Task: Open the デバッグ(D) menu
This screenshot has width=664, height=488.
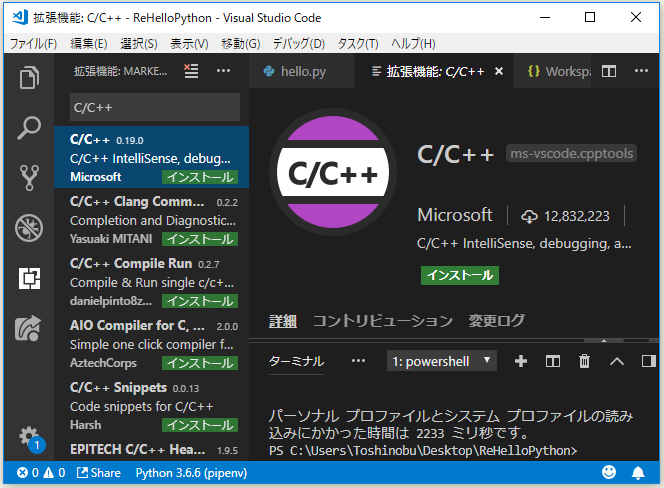Action: tap(299, 44)
